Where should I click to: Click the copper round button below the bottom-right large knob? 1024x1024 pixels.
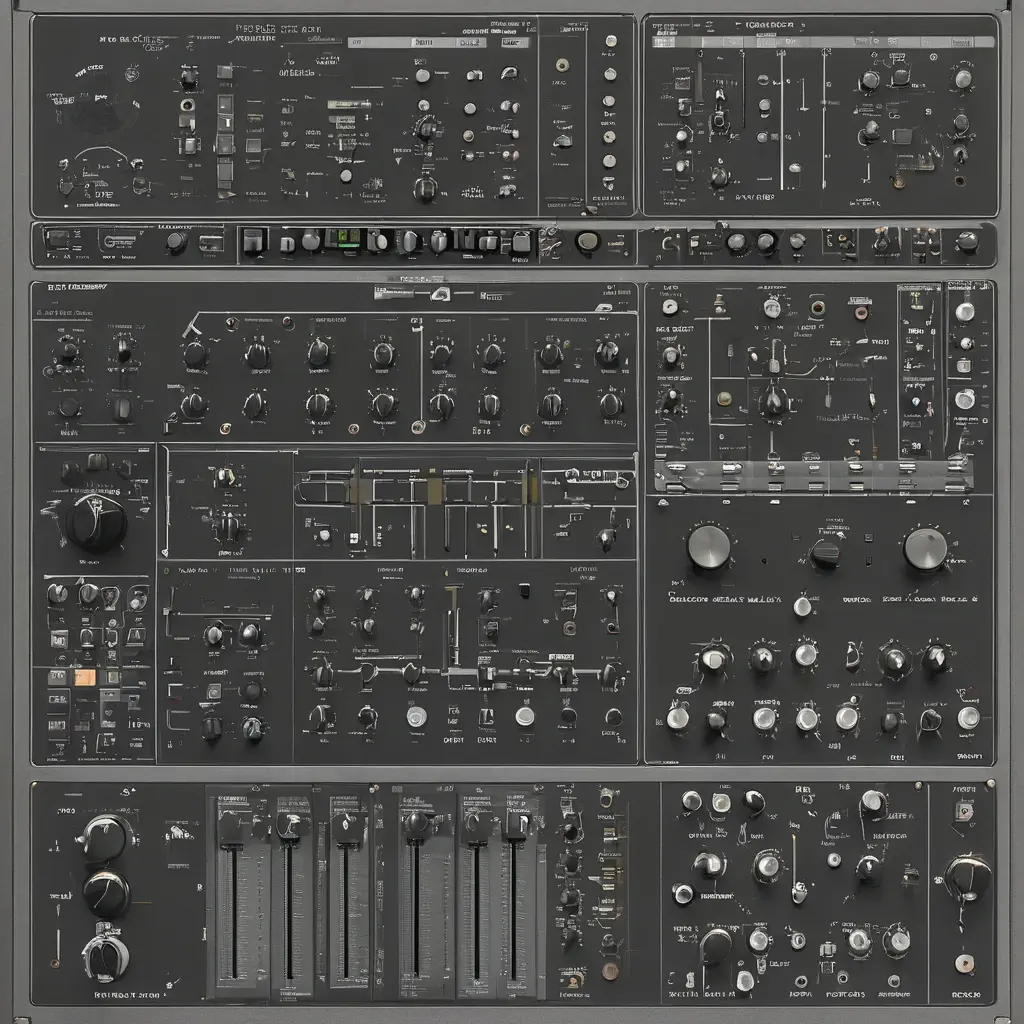(964, 963)
